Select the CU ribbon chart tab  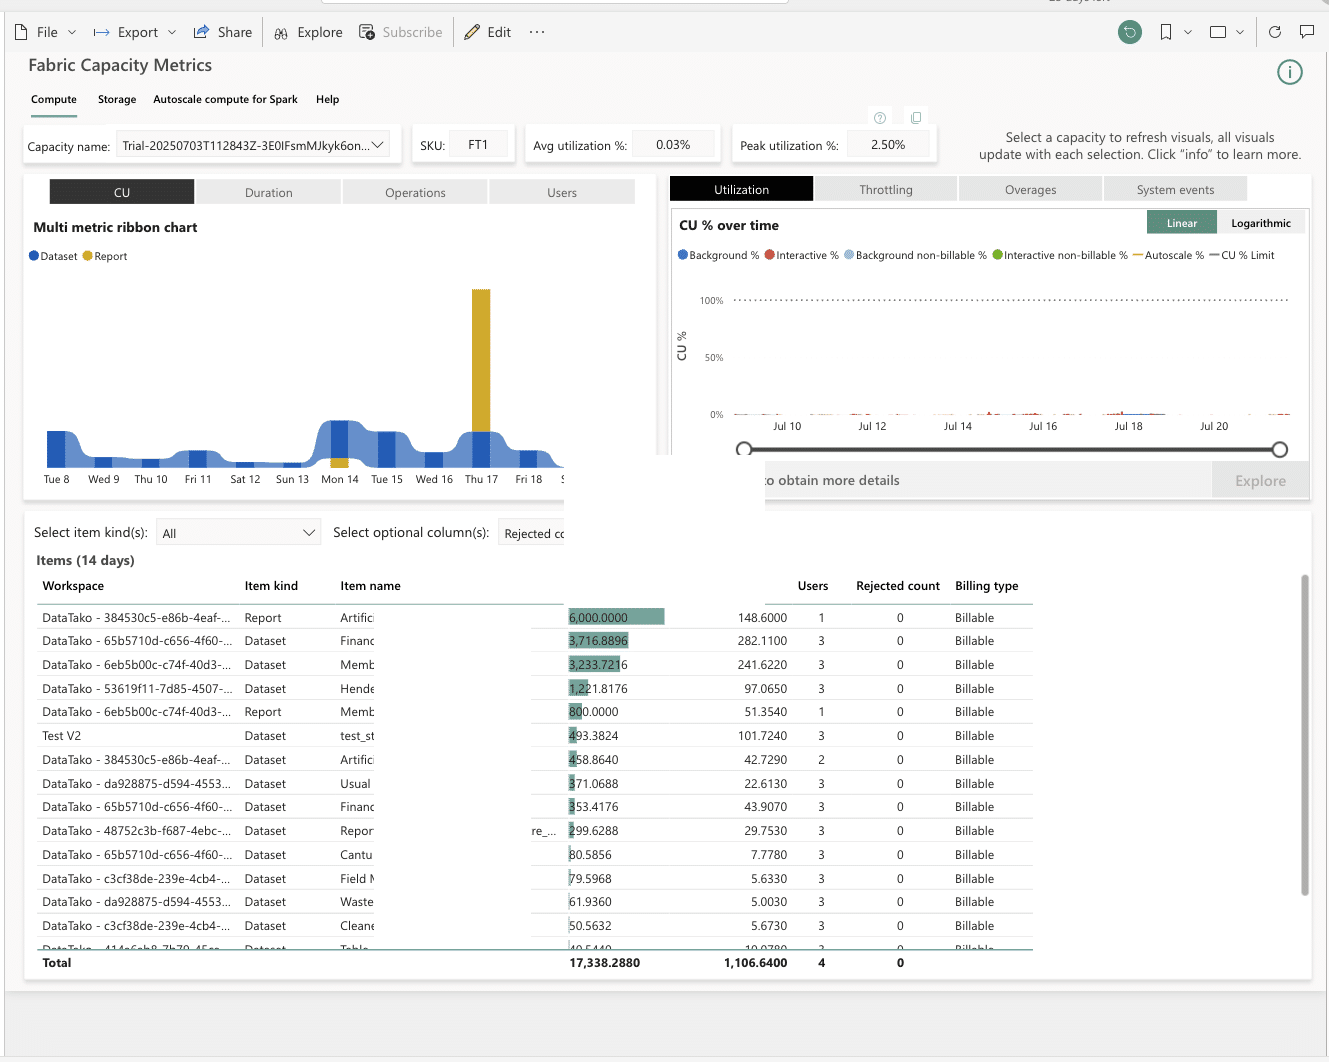[122, 192]
